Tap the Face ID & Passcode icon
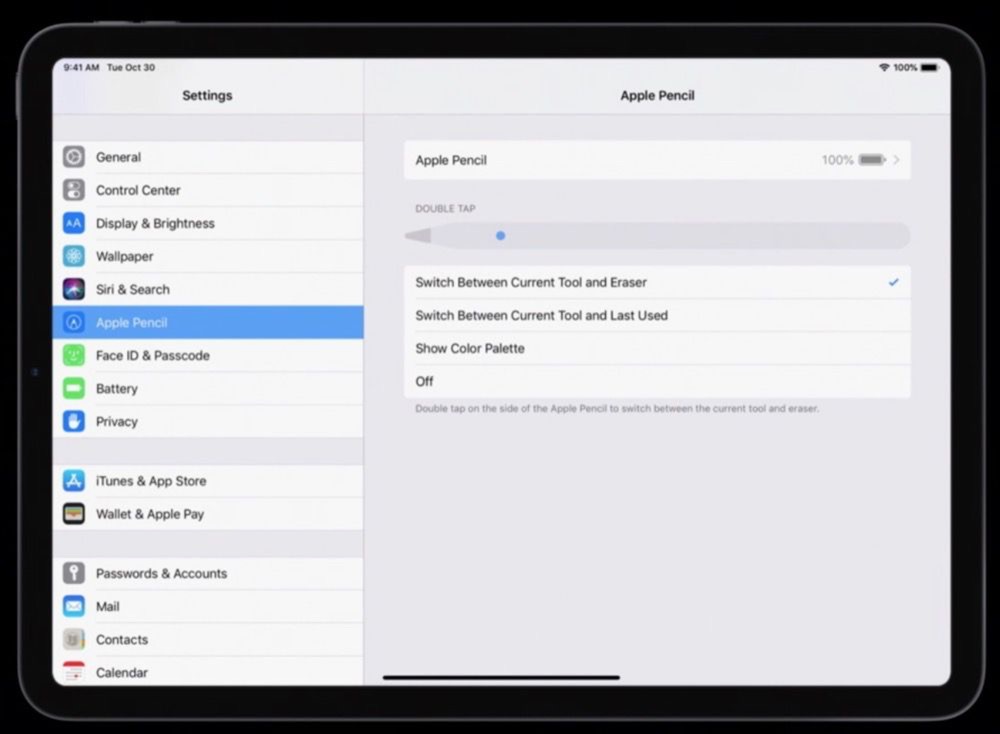 73,355
